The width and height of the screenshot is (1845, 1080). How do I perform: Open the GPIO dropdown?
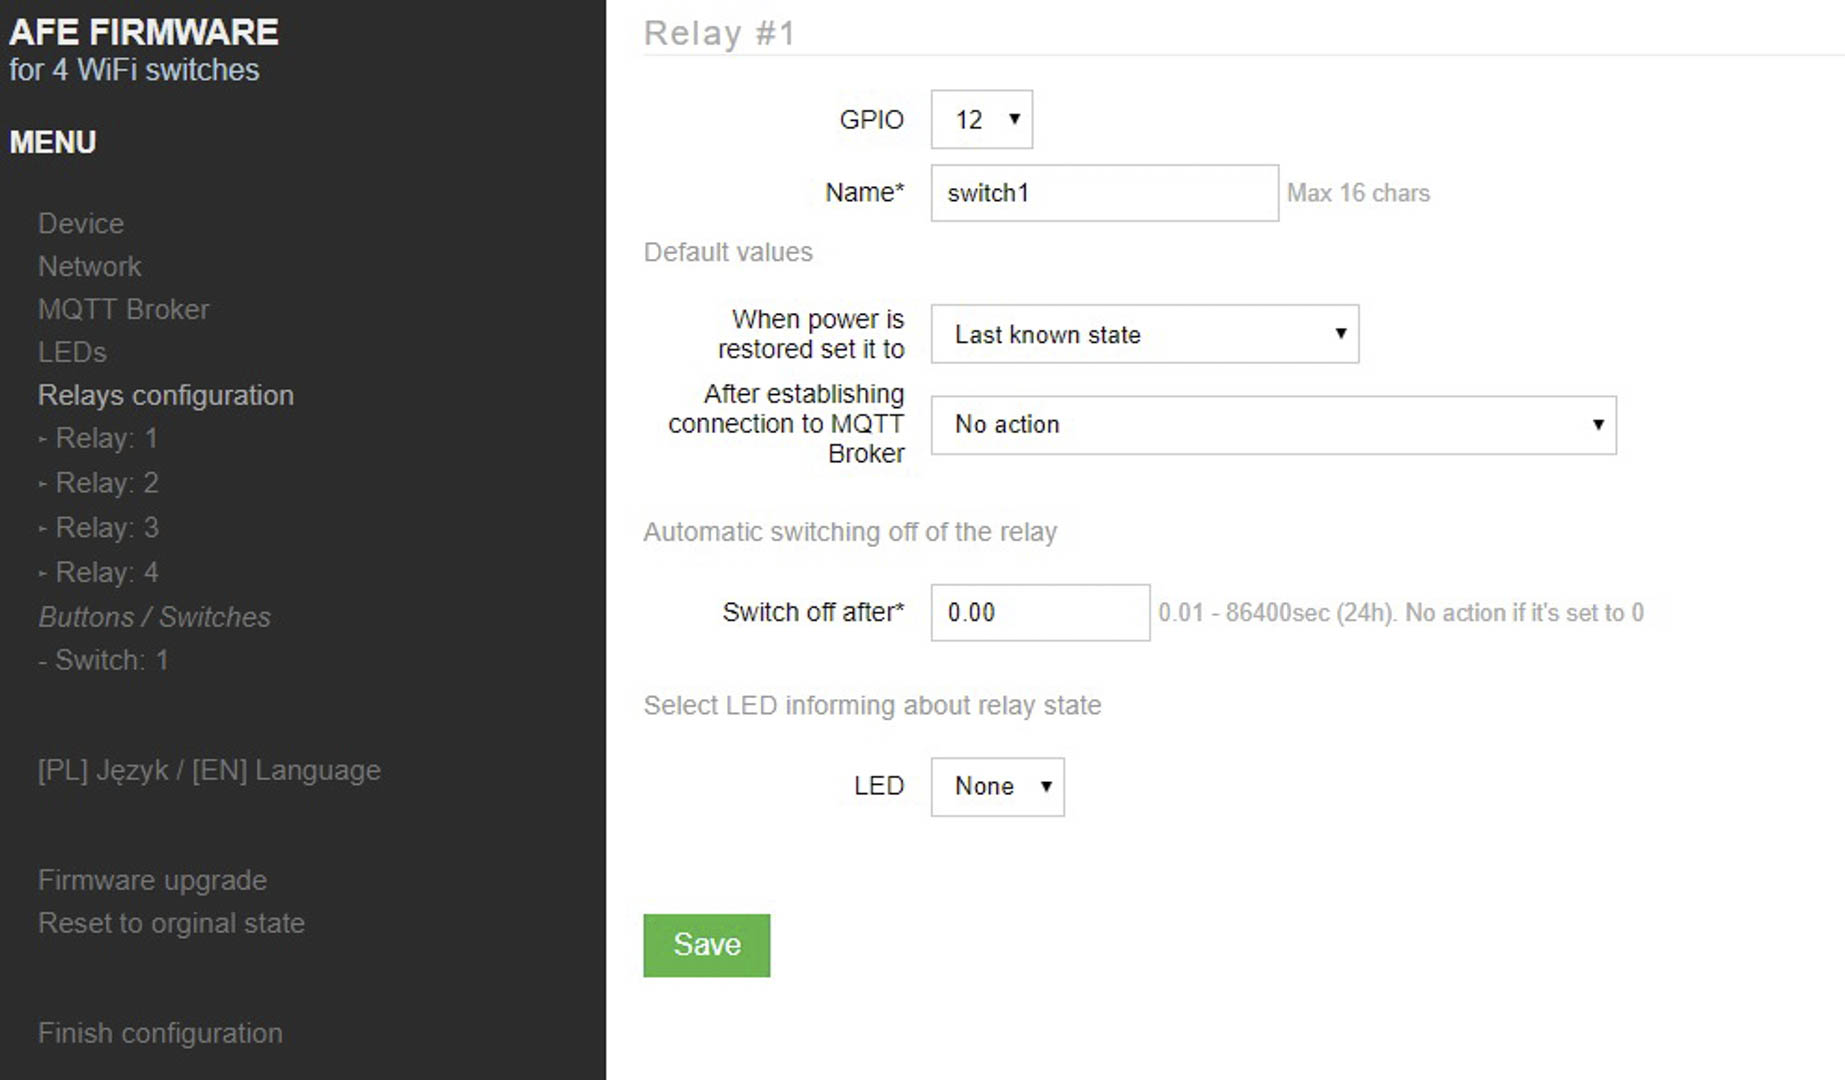click(981, 120)
